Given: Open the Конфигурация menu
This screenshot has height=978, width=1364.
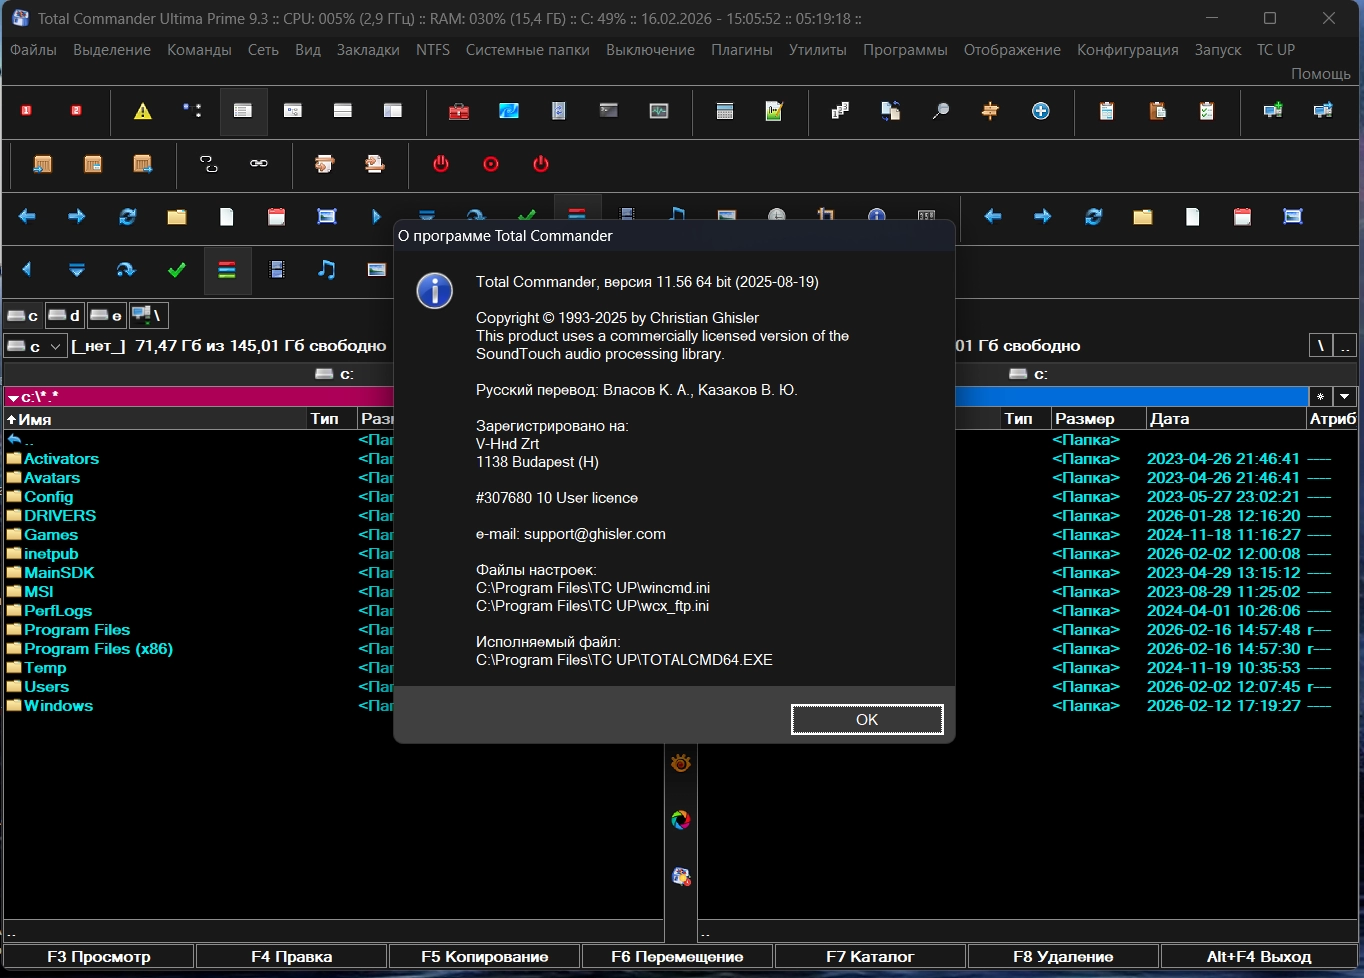Looking at the screenshot, I should [x=1127, y=50].
